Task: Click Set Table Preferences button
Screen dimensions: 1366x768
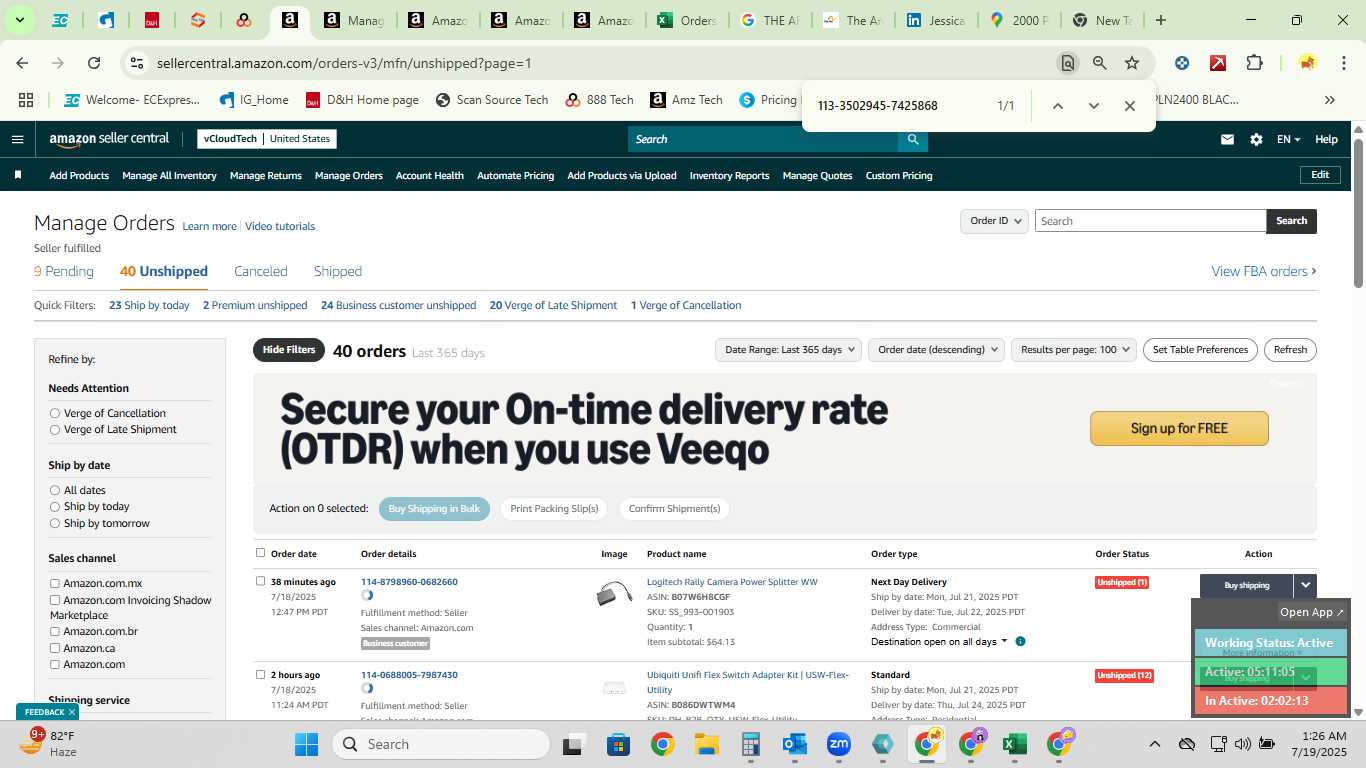Action: [1200, 350]
